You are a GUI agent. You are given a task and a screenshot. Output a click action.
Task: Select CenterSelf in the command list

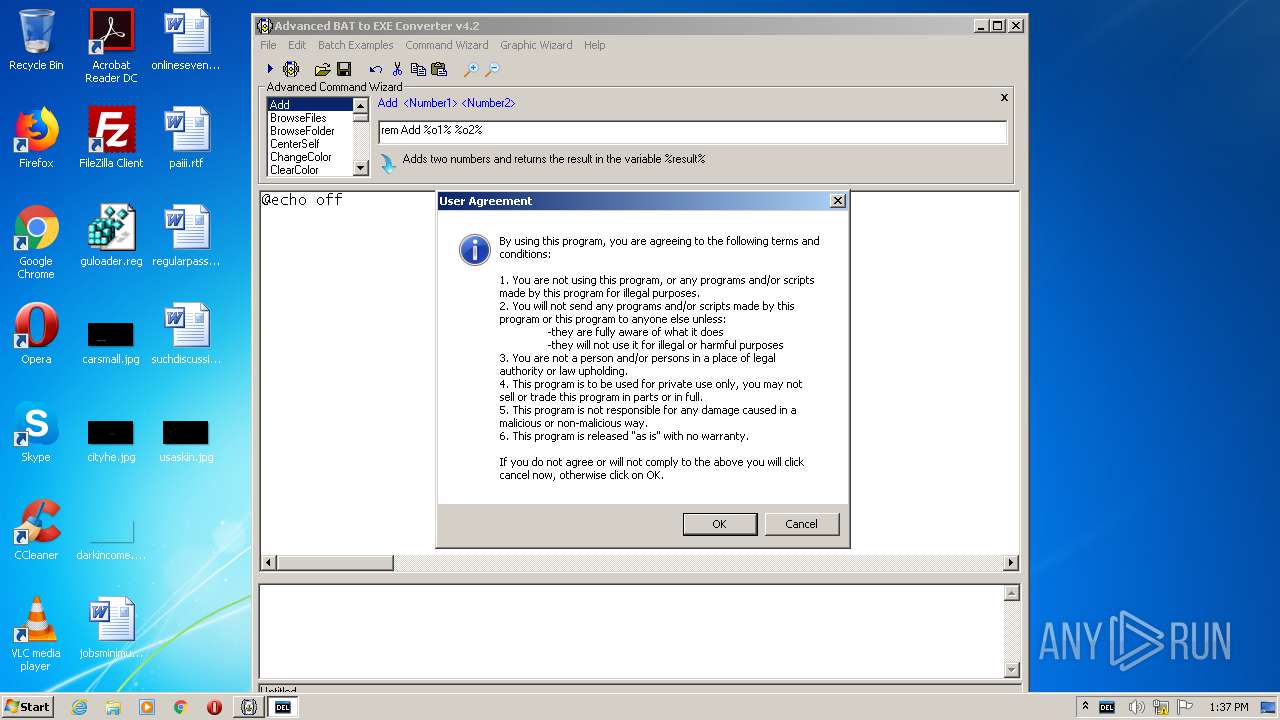(310, 144)
